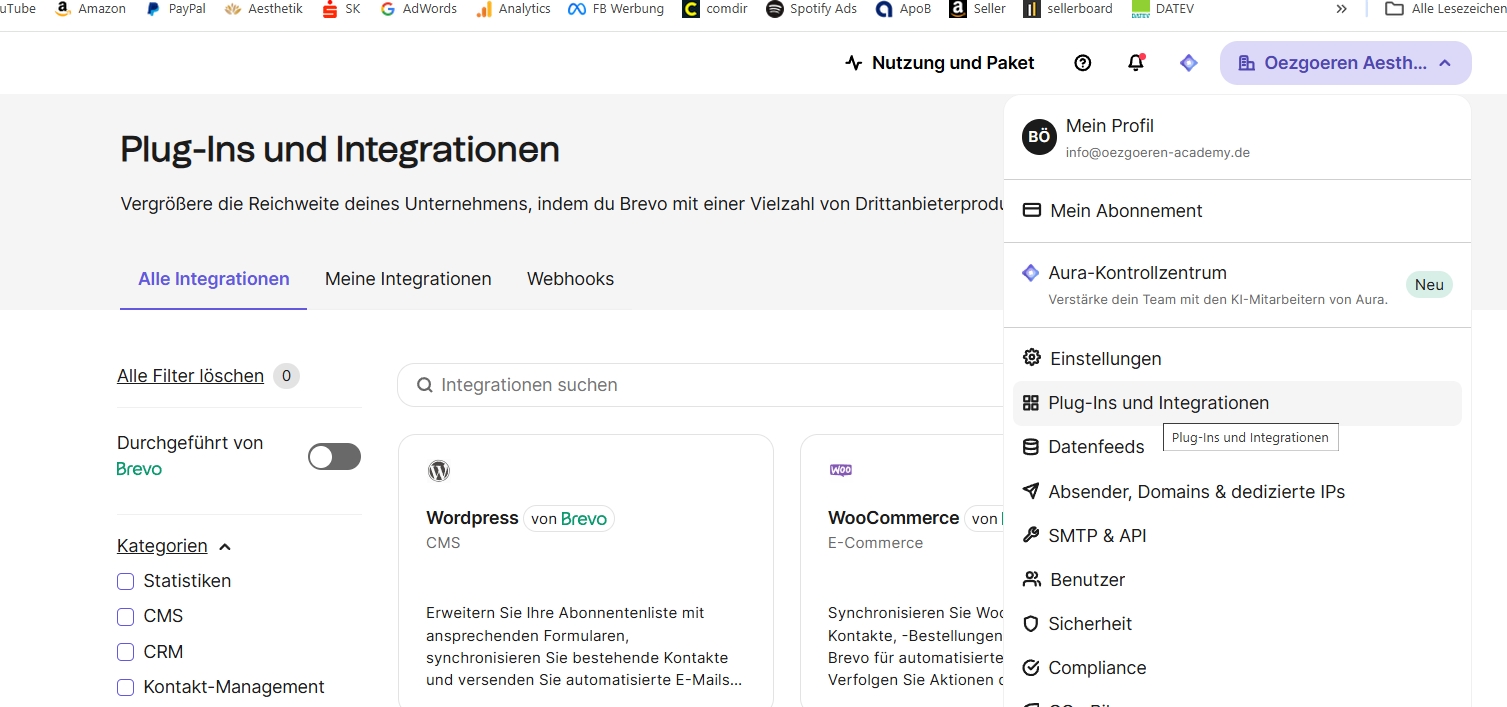The height and width of the screenshot is (707, 1507).
Task: Switch to the Meine Integrationen tab
Action: pos(408,279)
